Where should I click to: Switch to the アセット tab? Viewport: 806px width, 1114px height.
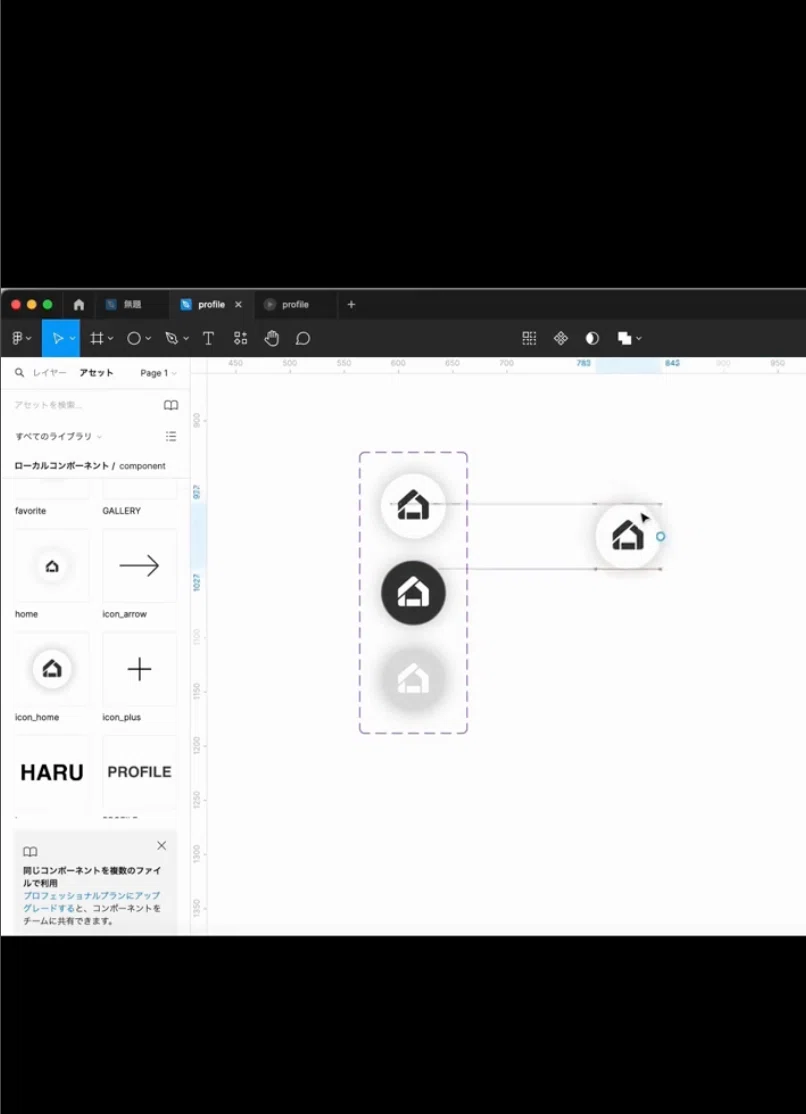pos(96,372)
